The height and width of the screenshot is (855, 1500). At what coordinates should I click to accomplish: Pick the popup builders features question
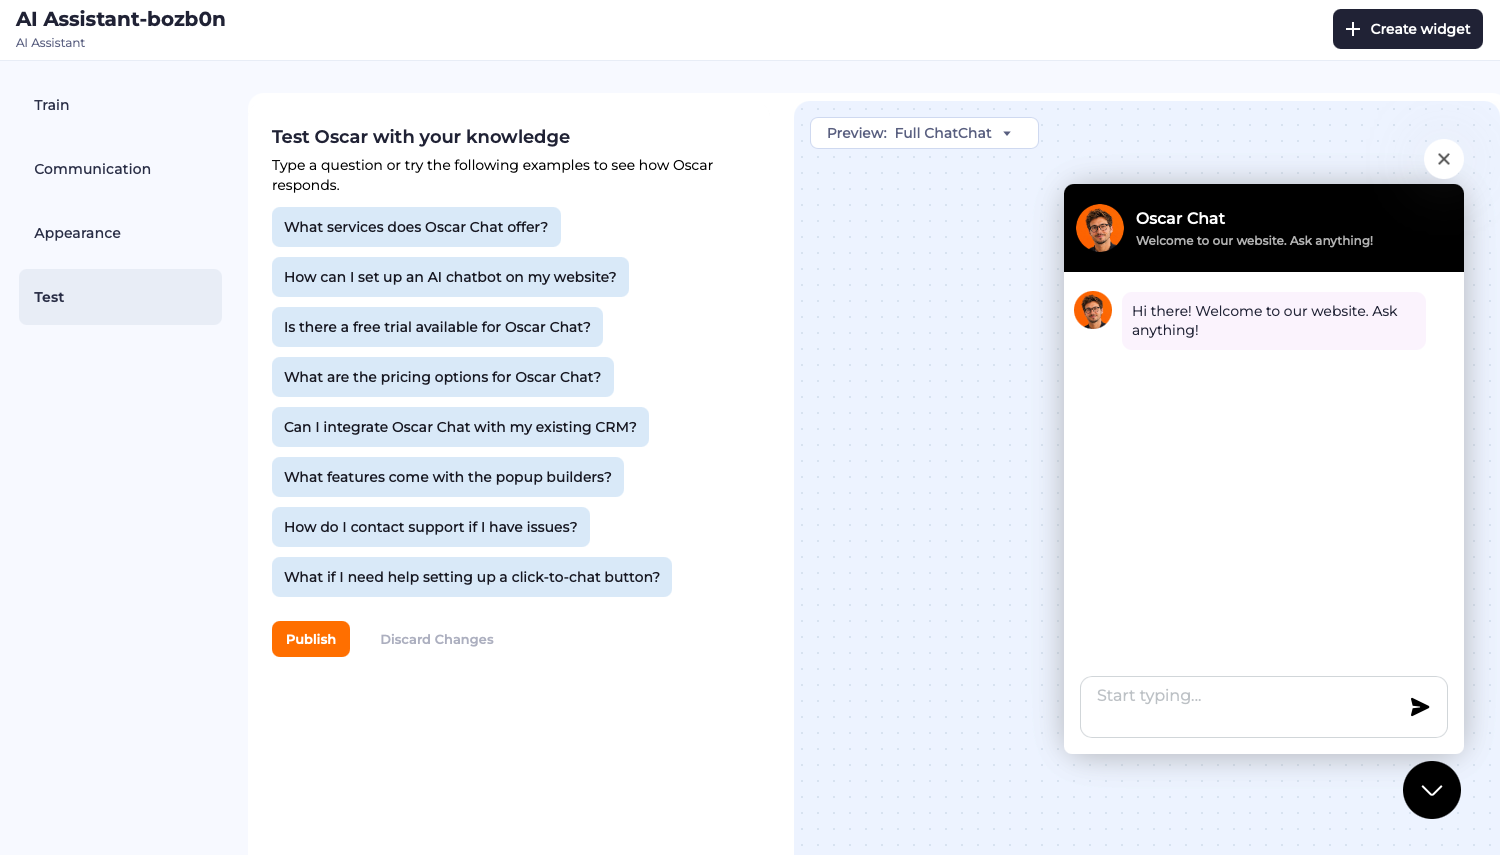(448, 477)
